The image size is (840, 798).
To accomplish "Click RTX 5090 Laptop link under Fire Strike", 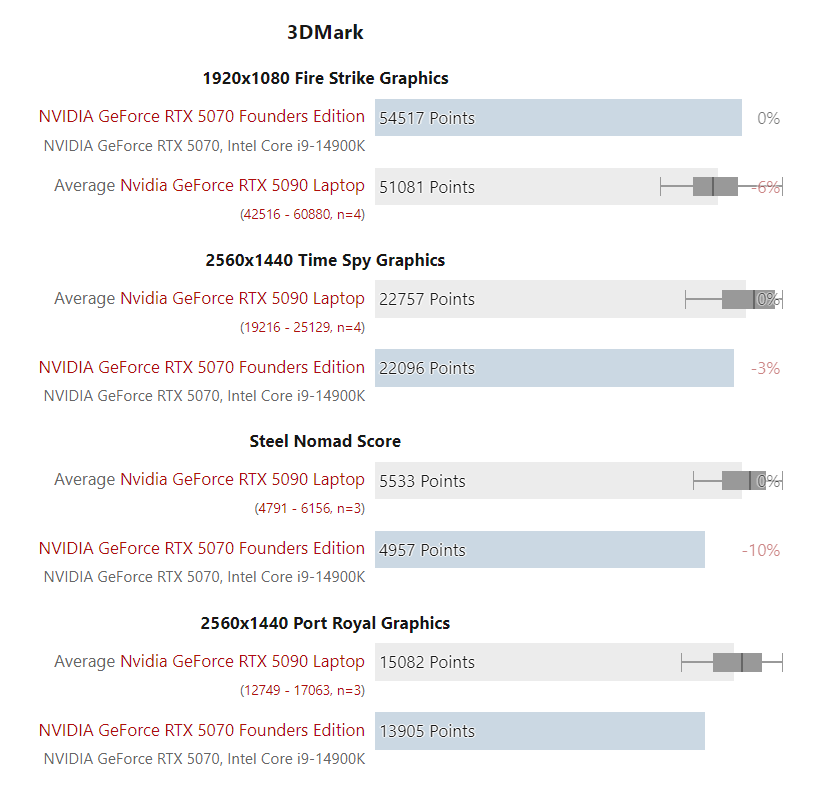I will click(242, 185).
